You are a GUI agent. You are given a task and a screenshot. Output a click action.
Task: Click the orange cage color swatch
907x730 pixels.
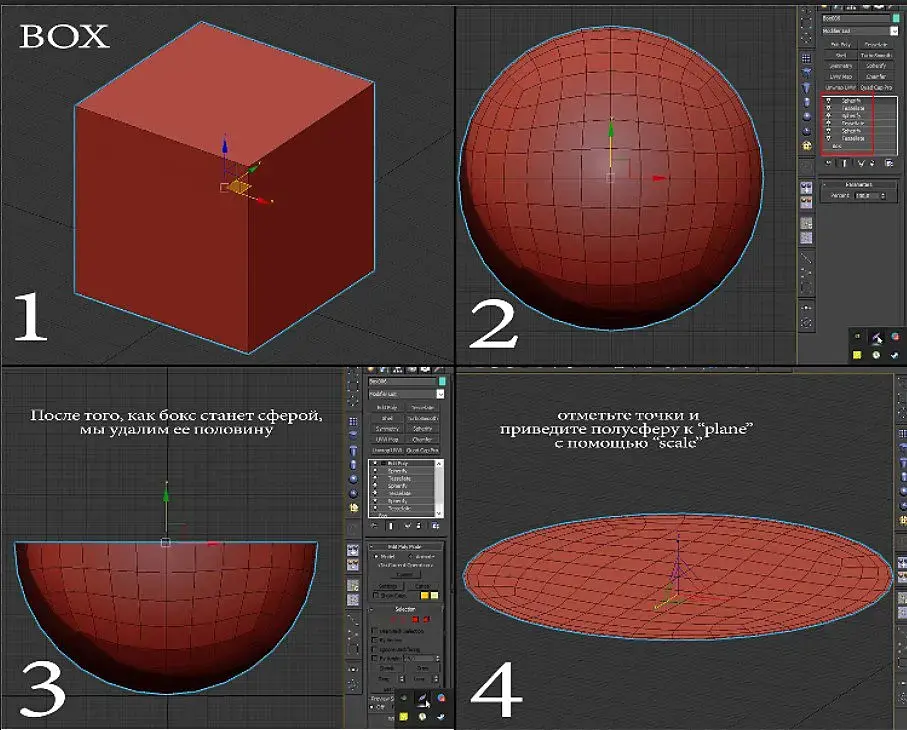[x=425, y=595]
